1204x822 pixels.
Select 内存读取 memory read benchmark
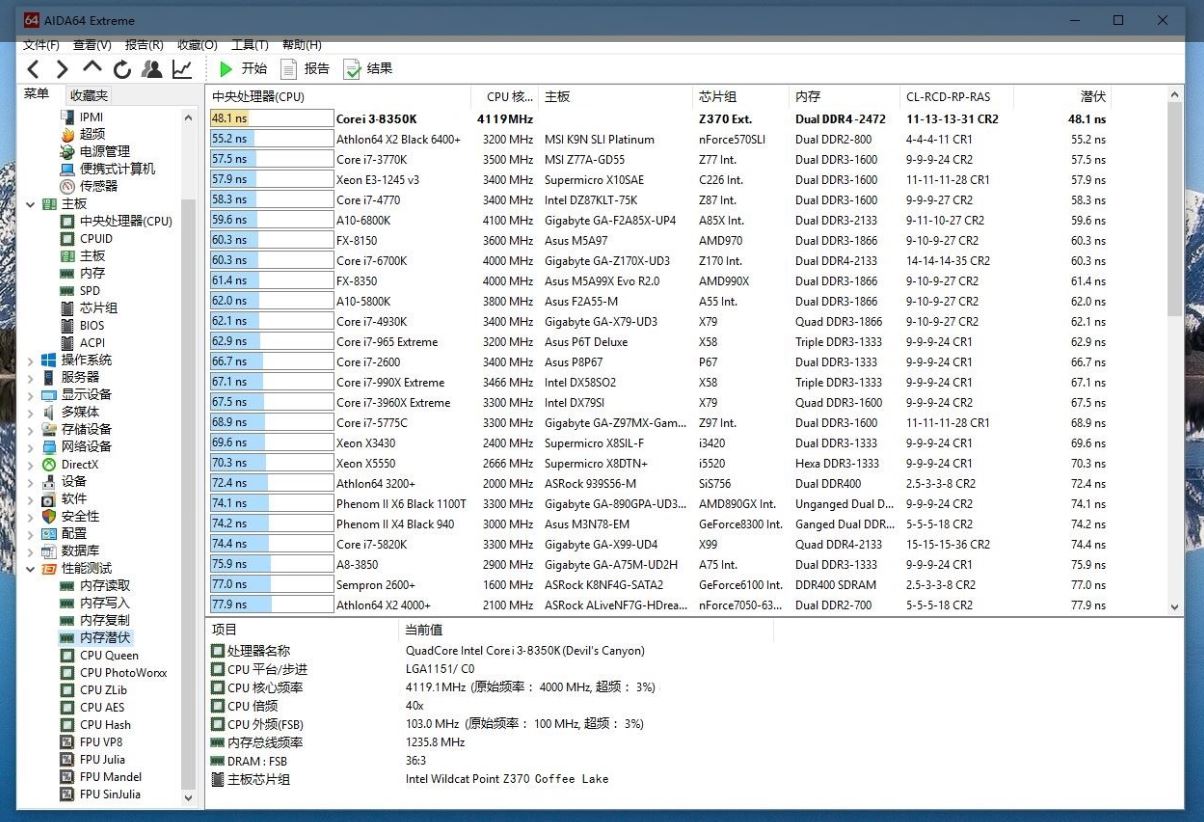point(105,585)
